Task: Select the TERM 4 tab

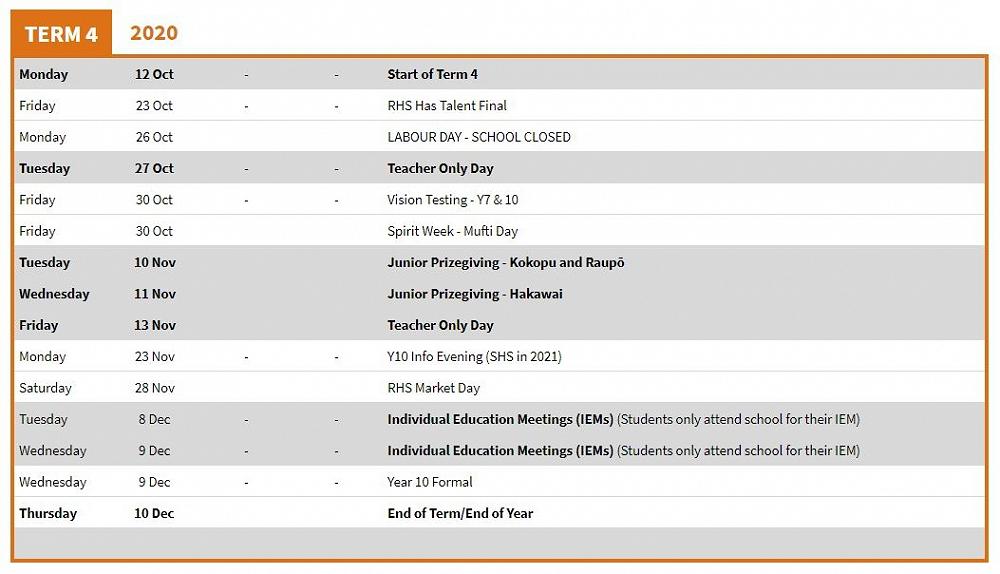Action: pos(61,34)
